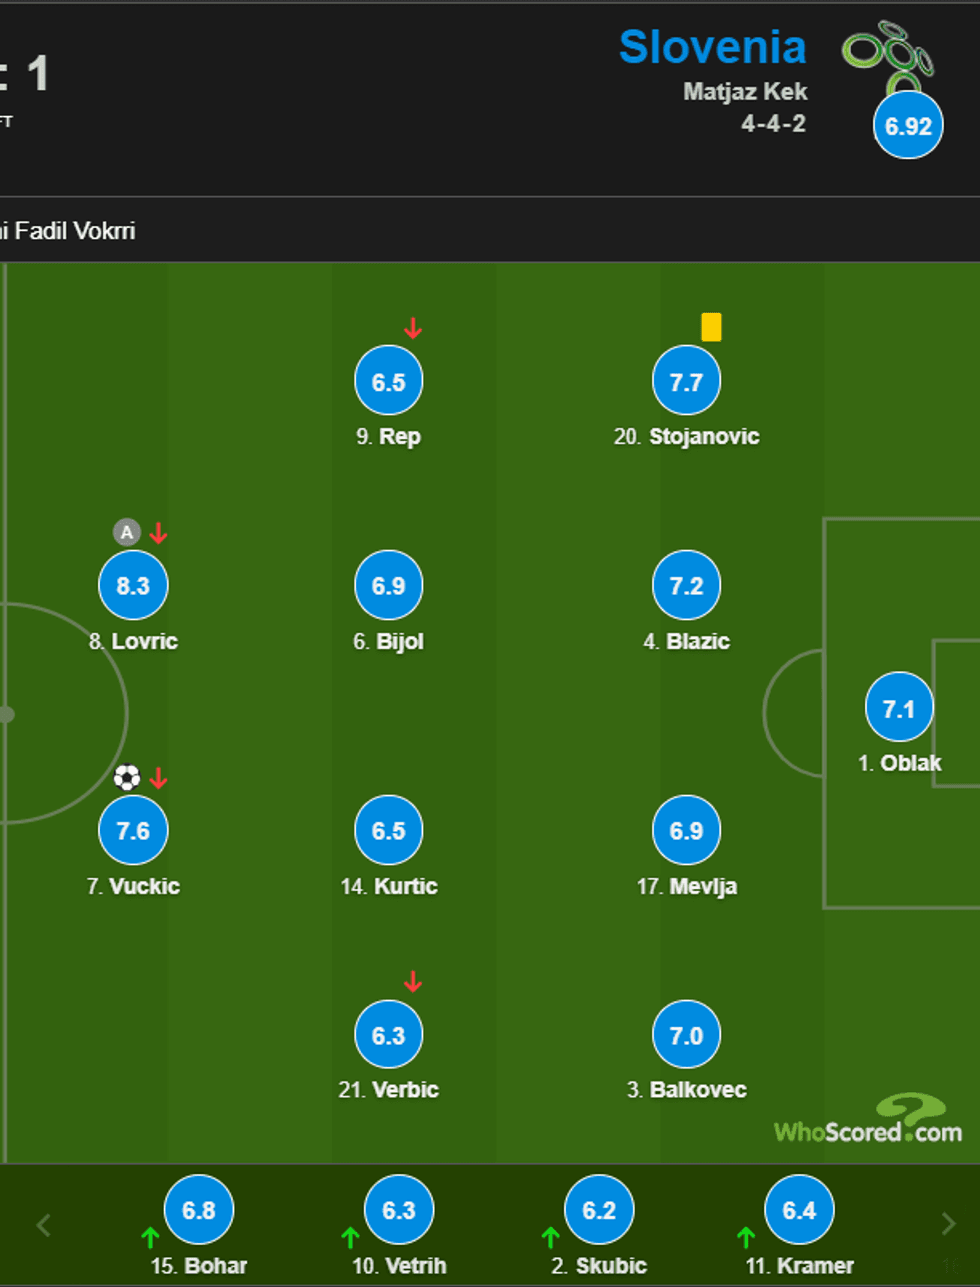Click Balkovec's 7.0 rating circle
The image size is (980, 1287).
pyautogui.click(x=686, y=1035)
